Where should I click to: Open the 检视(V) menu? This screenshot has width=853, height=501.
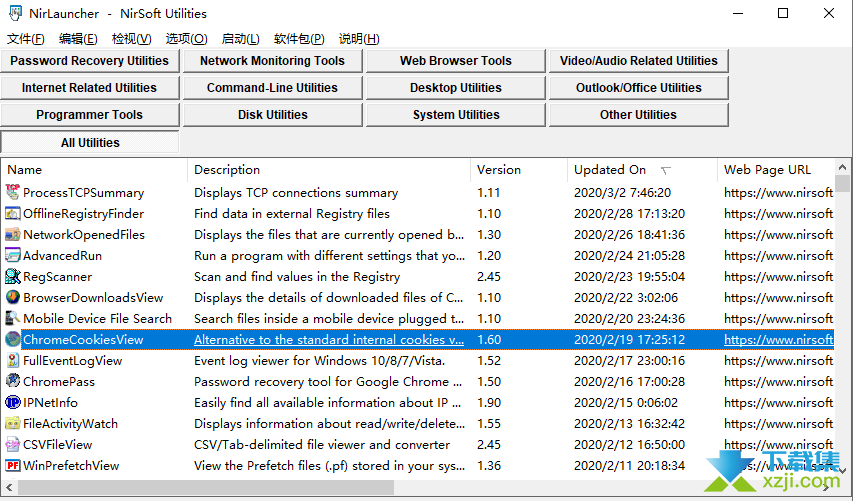[131, 39]
